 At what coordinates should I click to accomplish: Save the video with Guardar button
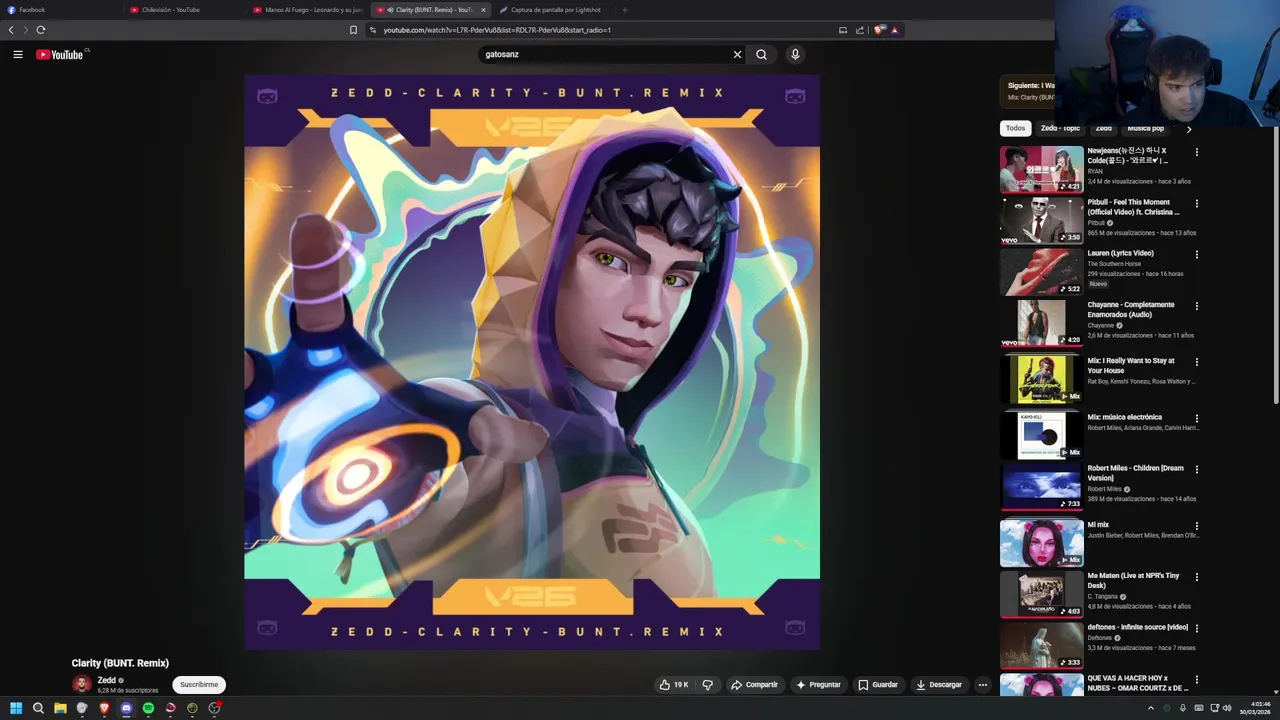coord(878,685)
